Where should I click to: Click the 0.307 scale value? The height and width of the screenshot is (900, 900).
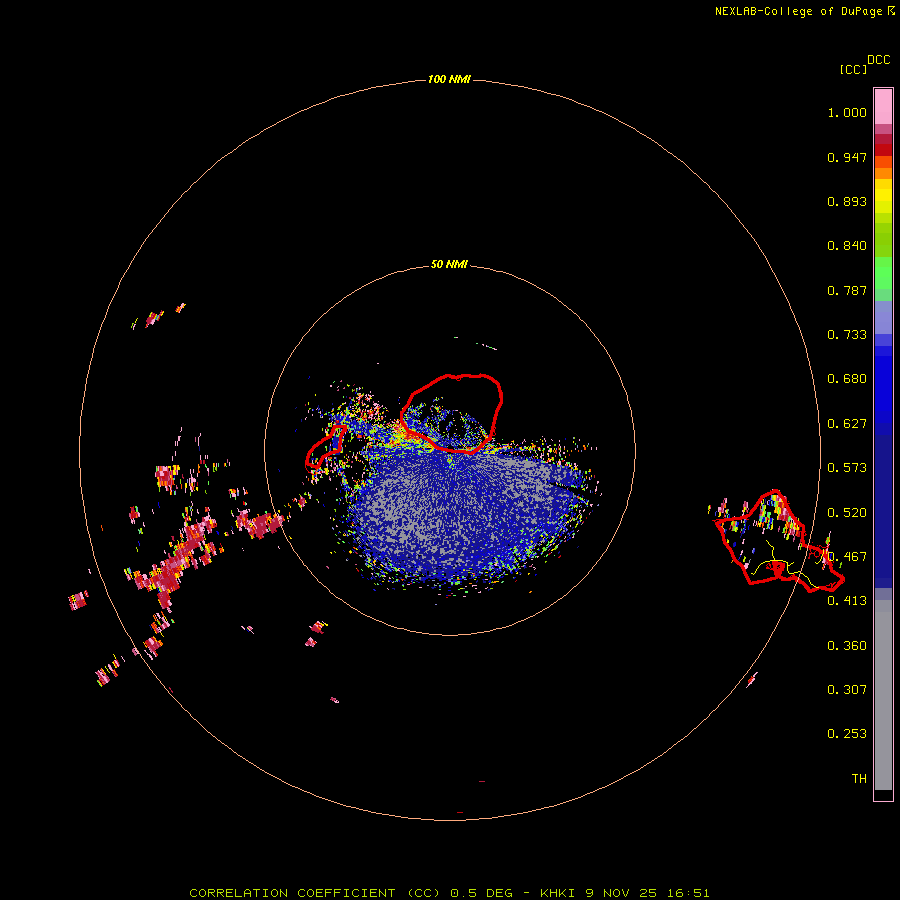[x=847, y=689]
